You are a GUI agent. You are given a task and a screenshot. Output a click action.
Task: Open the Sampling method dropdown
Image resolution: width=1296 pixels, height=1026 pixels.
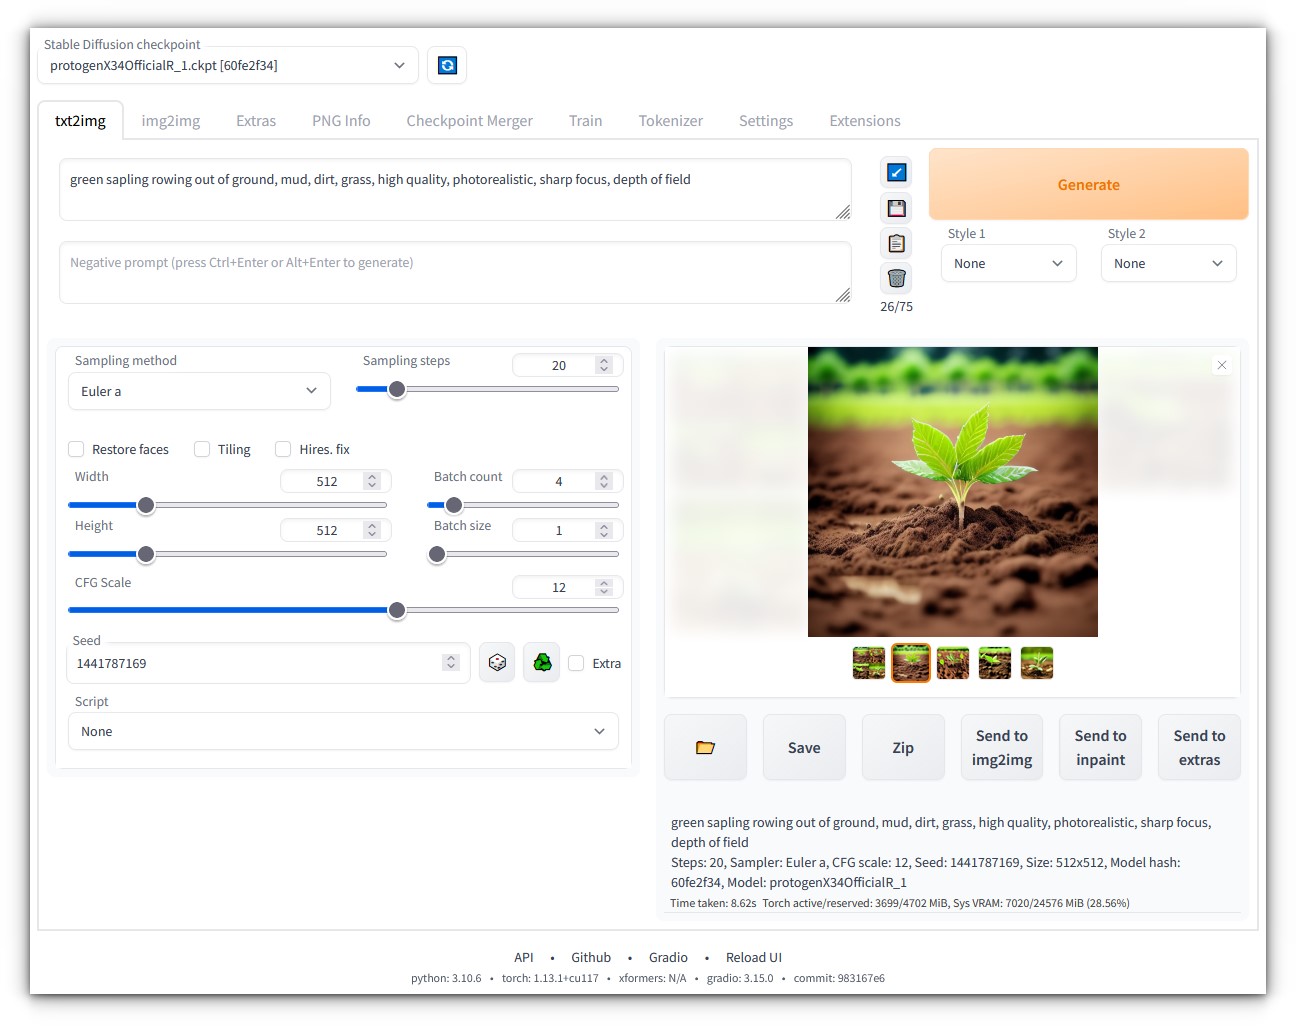198,391
